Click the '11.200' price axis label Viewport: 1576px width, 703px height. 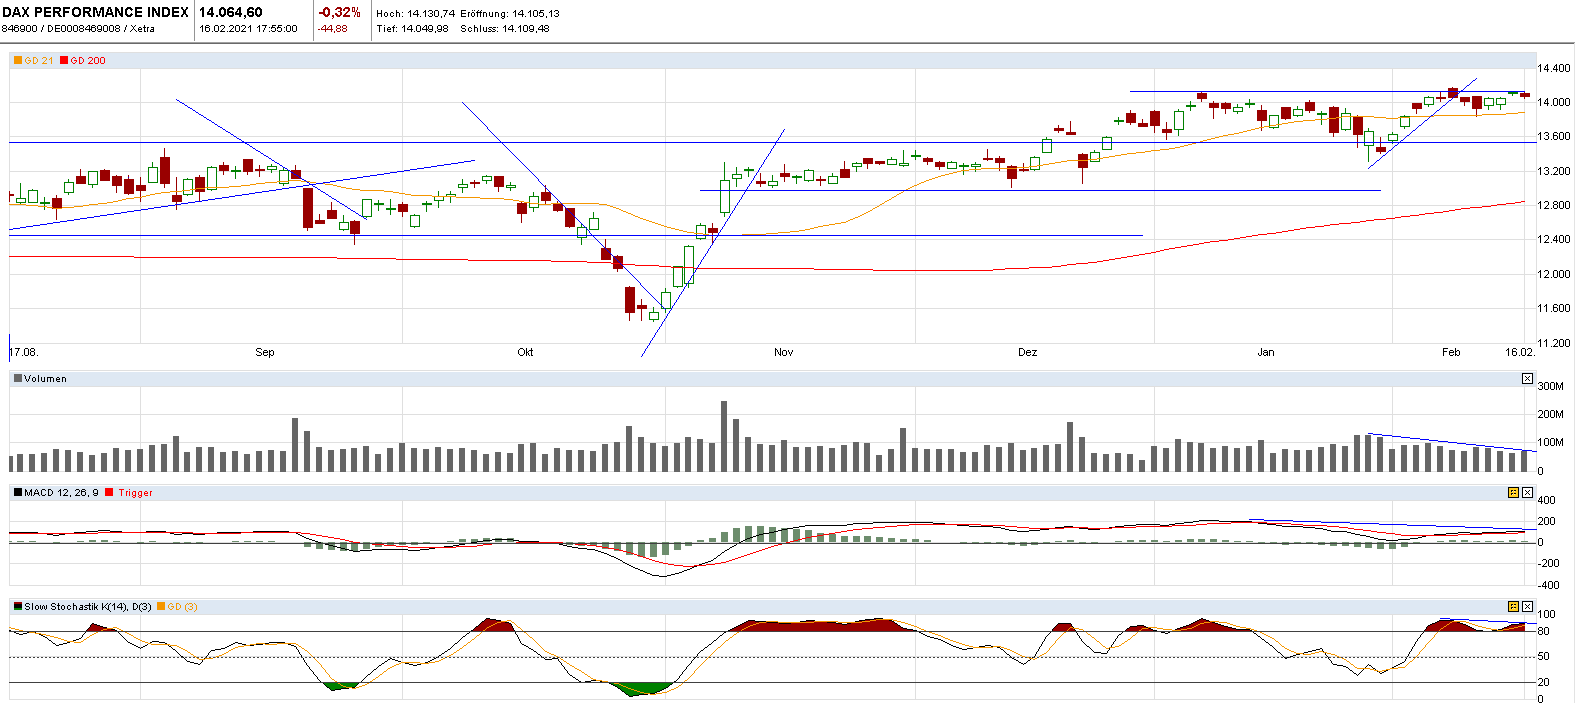[x=1554, y=343]
